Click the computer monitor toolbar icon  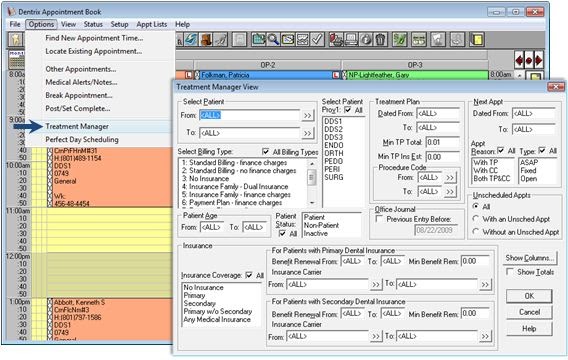[x=351, y=39]
